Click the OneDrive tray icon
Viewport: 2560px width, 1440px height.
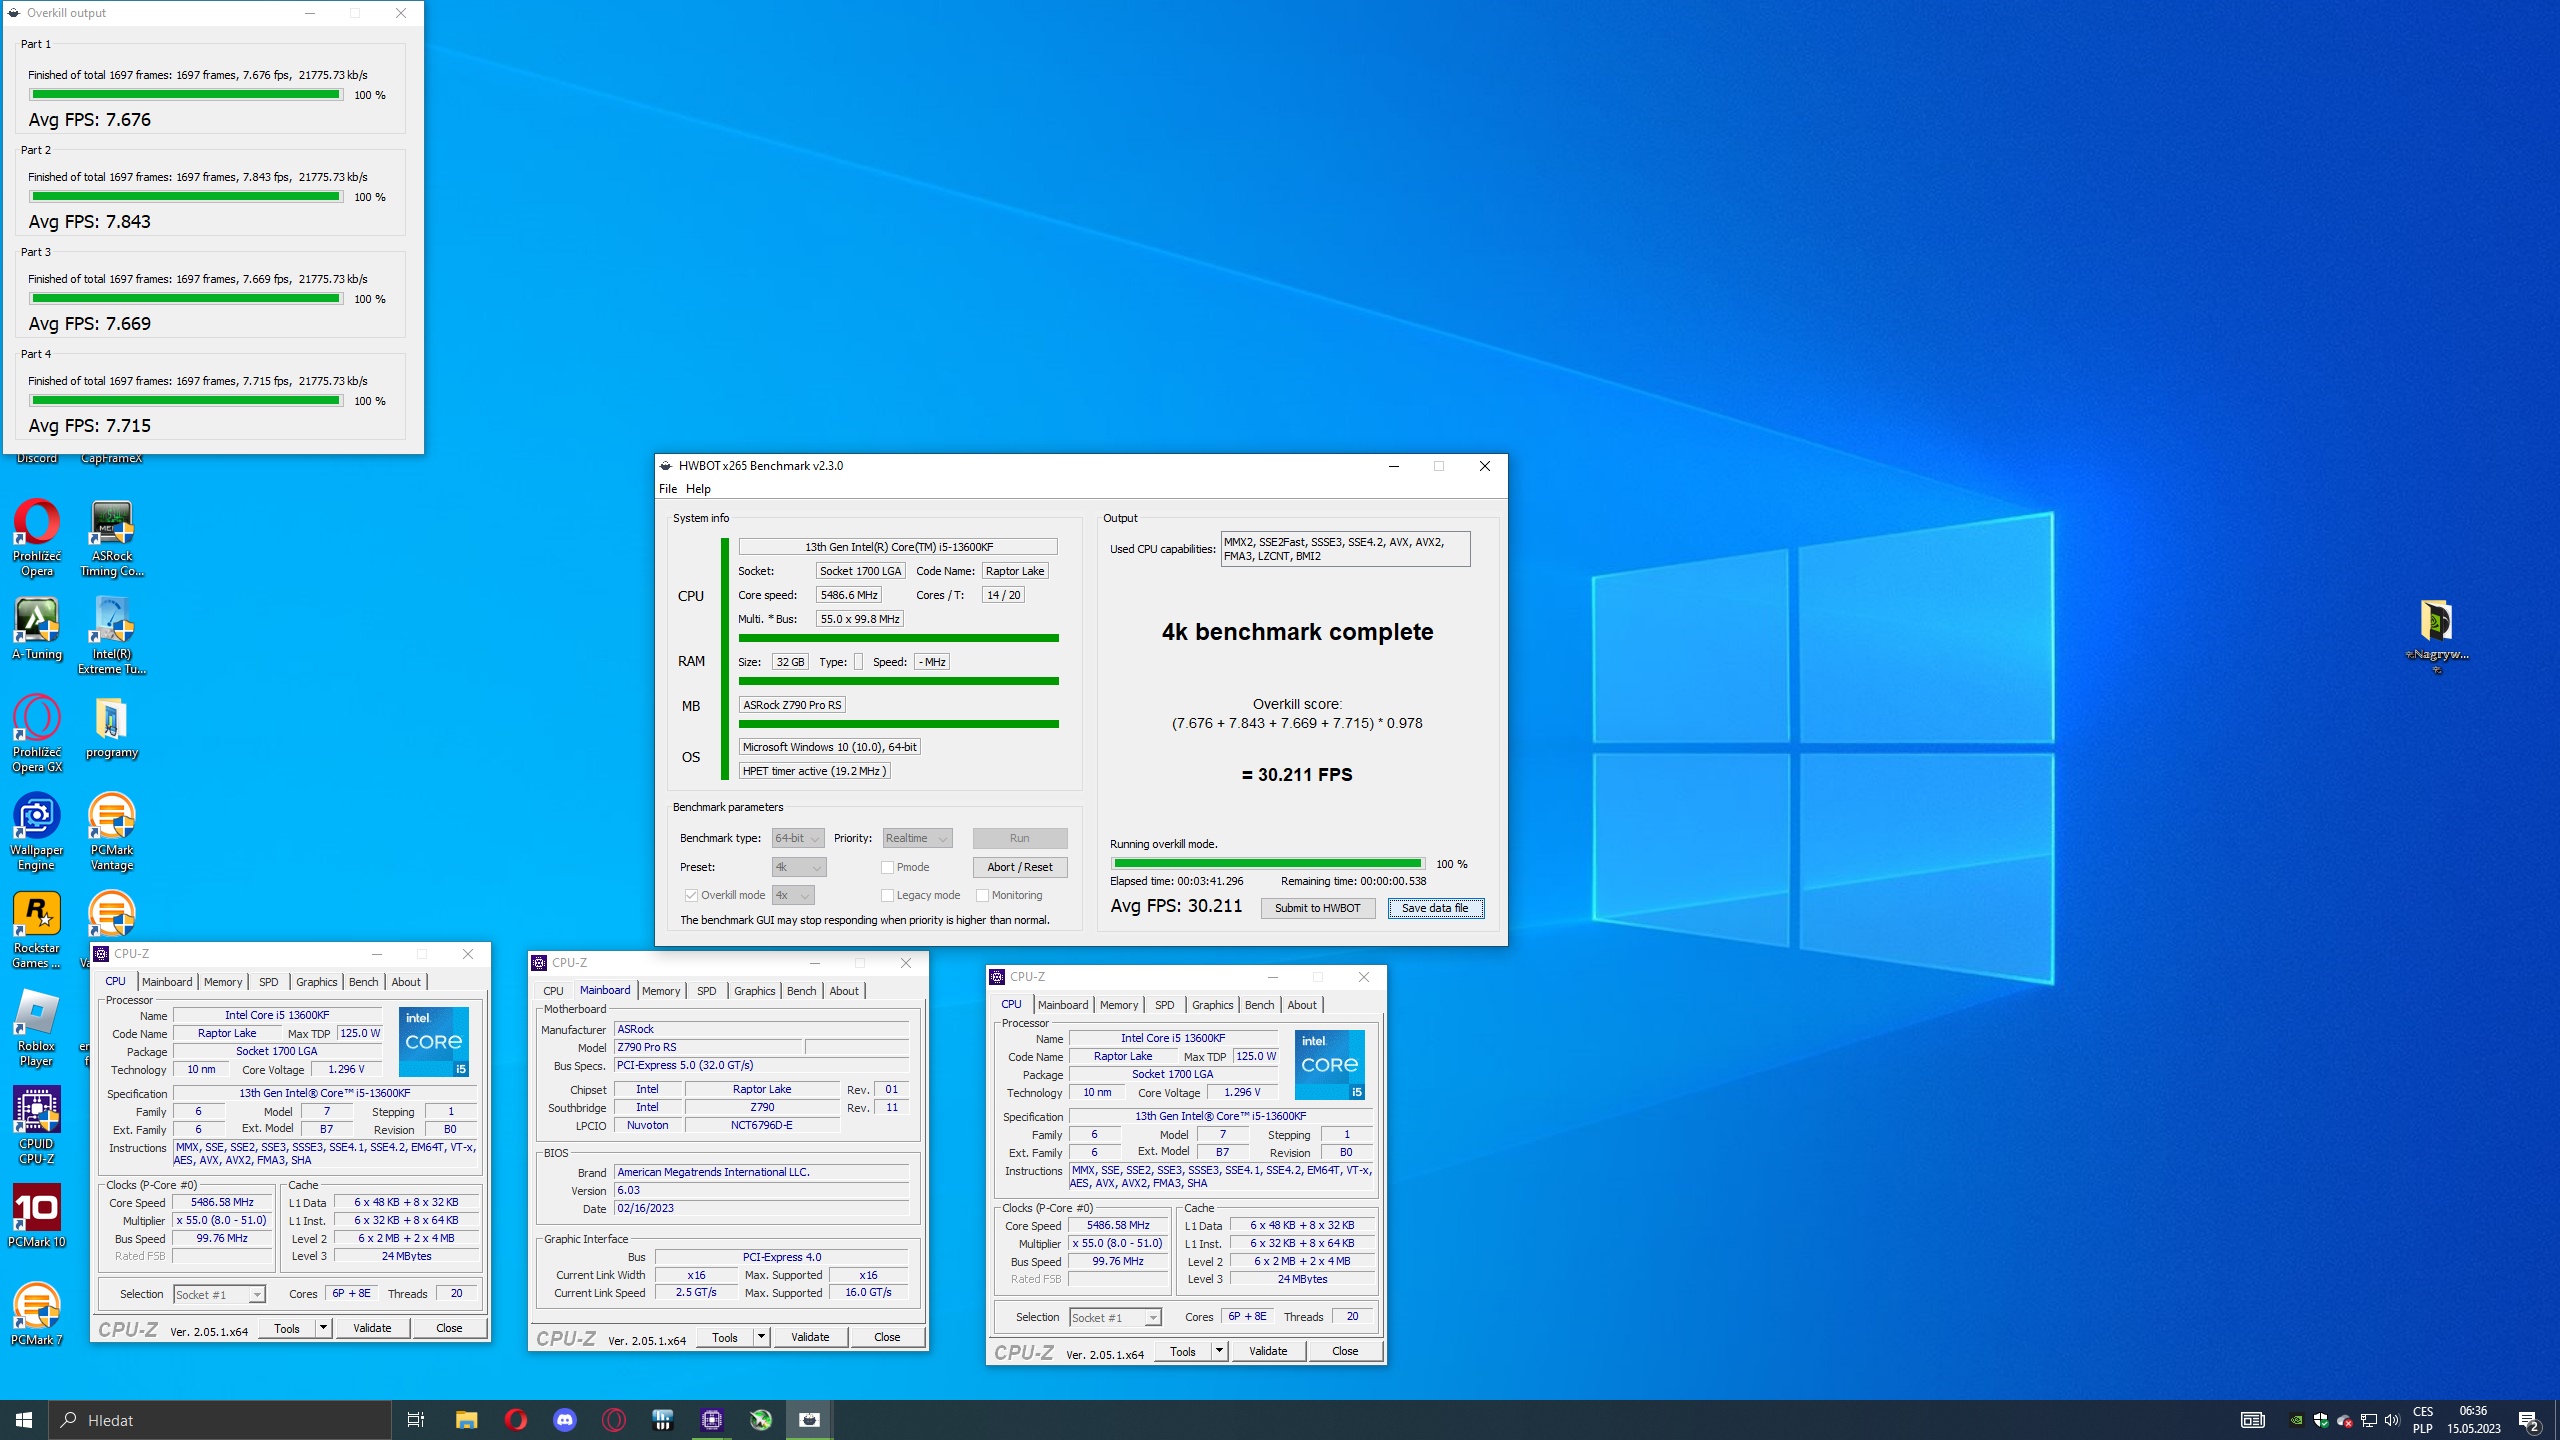(2344, 1420)
